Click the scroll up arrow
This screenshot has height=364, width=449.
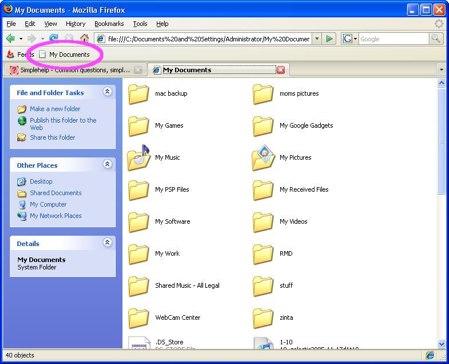pyautogui.click(x=441, y=83)
